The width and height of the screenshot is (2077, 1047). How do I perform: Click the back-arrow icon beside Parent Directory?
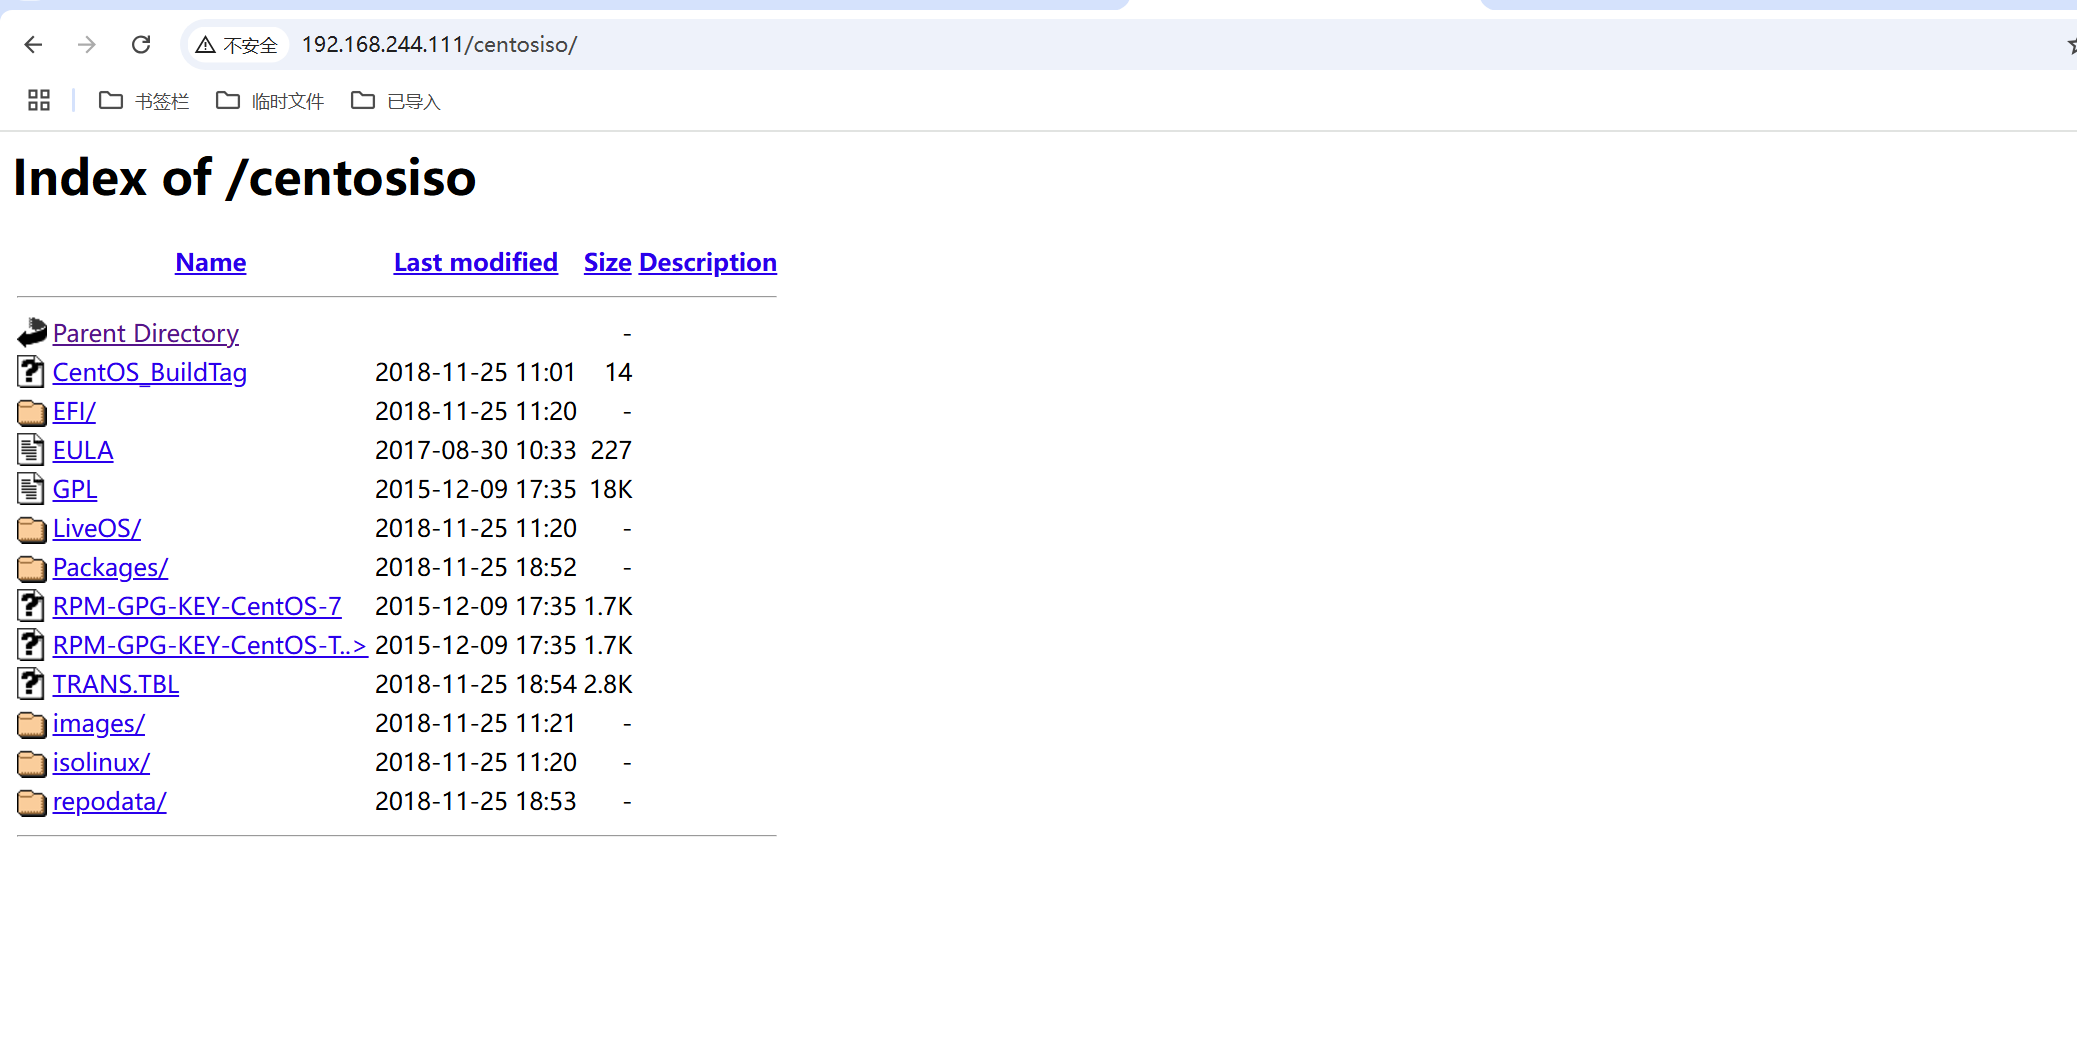32,332
